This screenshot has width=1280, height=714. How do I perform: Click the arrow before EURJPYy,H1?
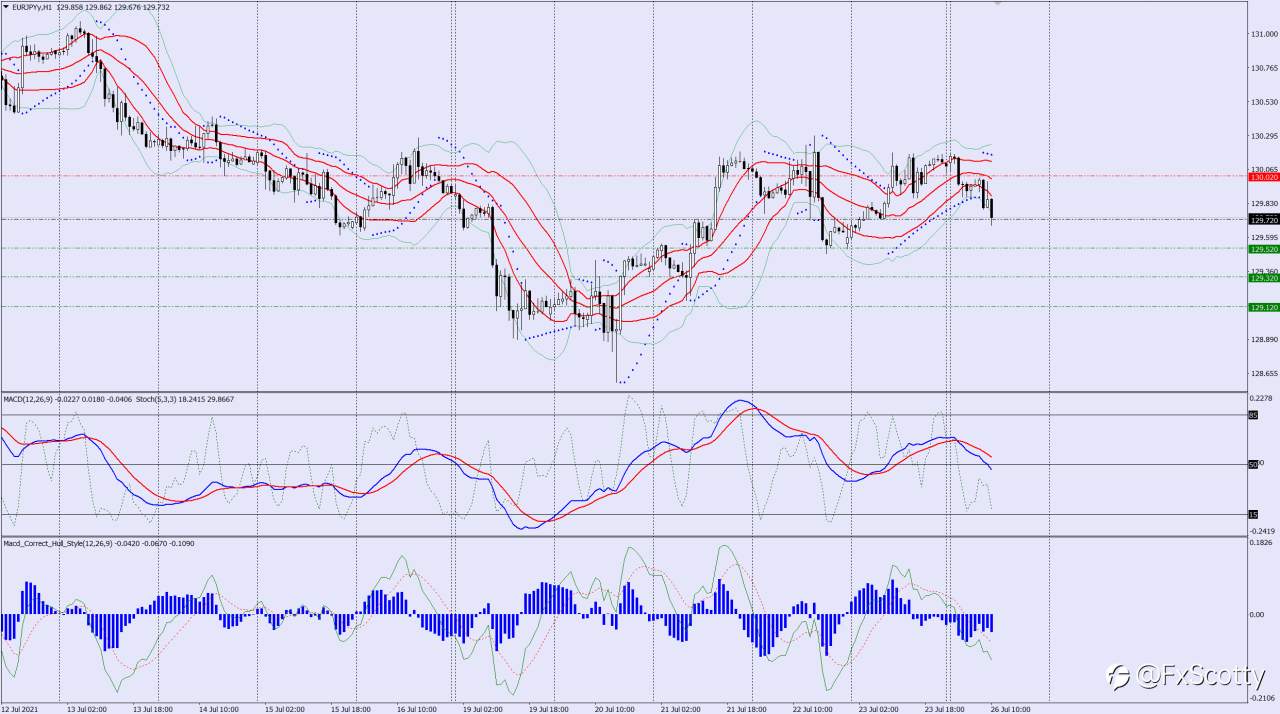(x=5, y=7)
